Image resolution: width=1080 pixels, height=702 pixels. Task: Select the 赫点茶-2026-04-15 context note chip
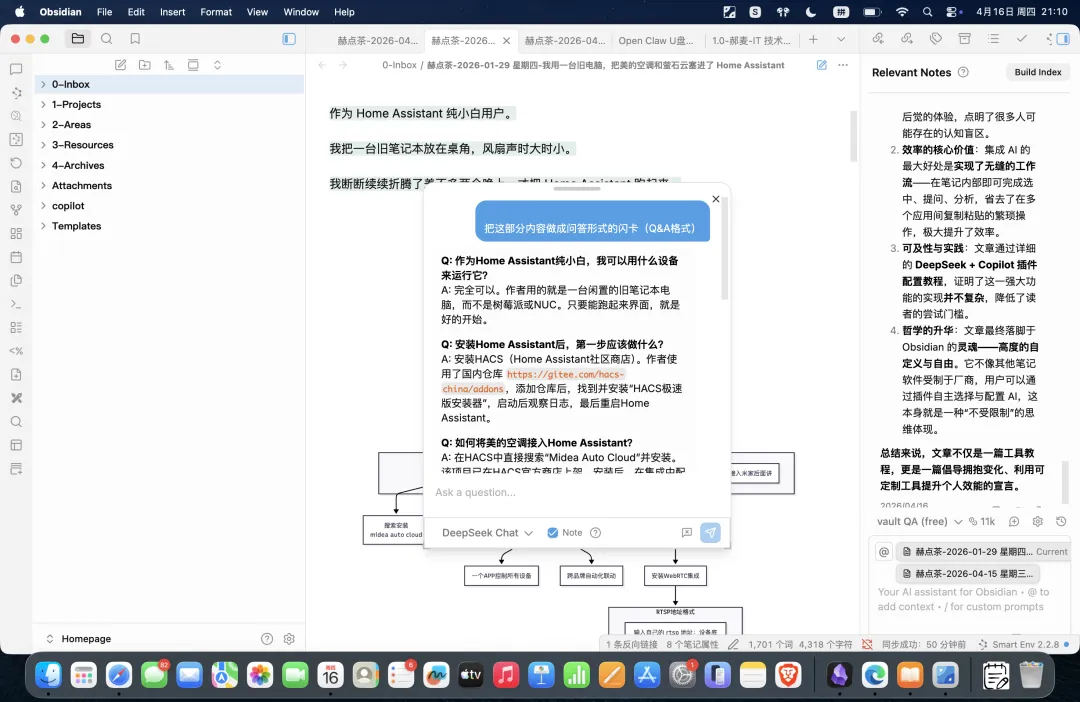point(968,573)
